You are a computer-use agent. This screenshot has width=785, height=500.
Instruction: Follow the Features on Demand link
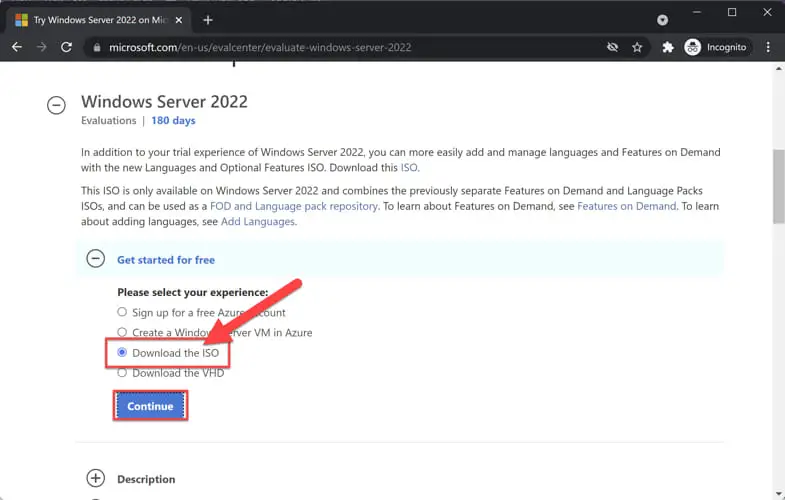coord(626,206)
